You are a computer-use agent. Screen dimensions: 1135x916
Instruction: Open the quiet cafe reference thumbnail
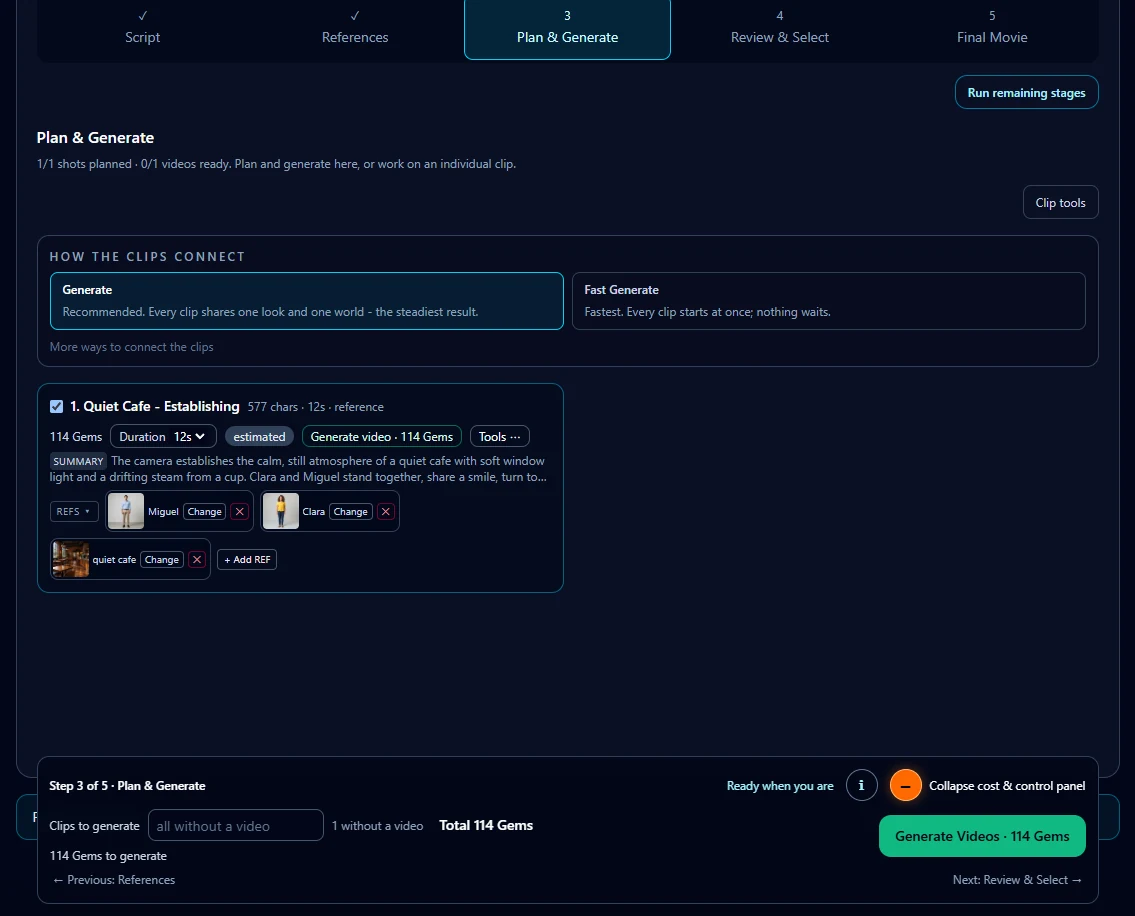pos(71,560)
